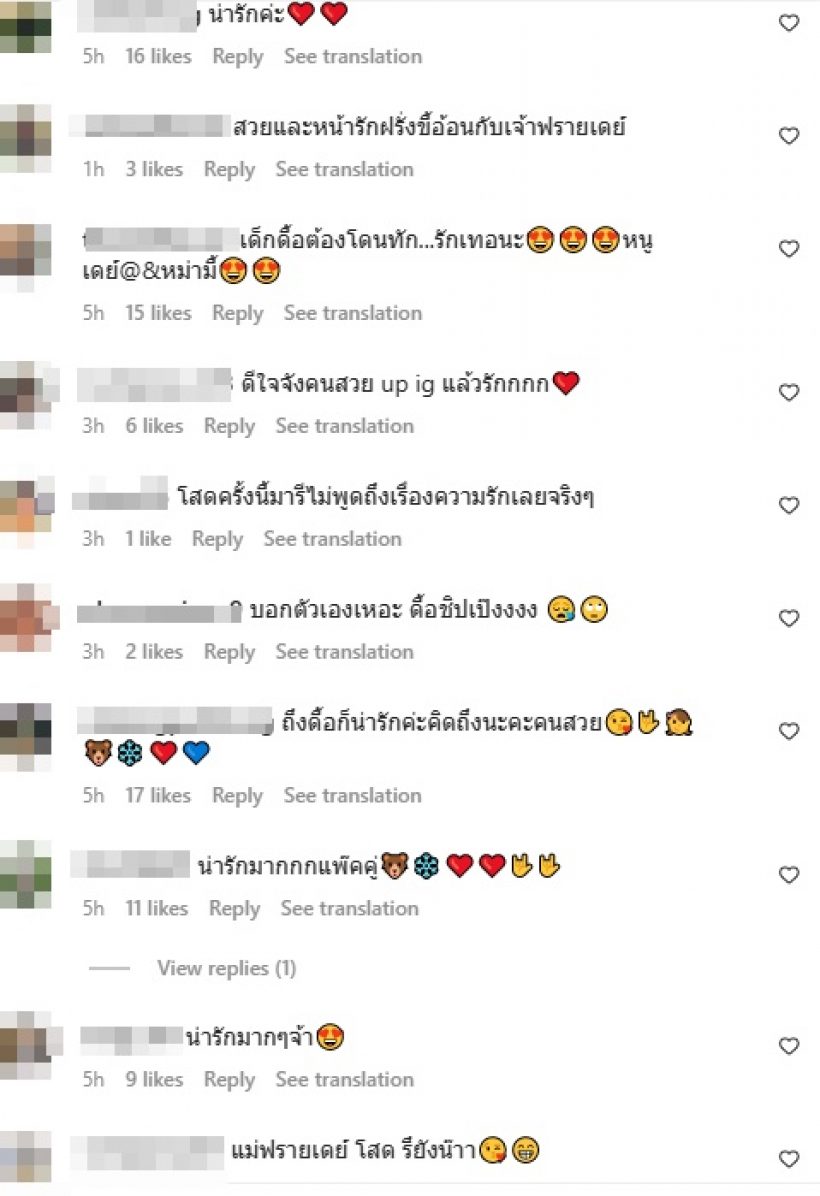Image resolution: width=820 pixels, height=1196 pixels.
Task: Open the '9 likes' list
Action: [154, 1079]
